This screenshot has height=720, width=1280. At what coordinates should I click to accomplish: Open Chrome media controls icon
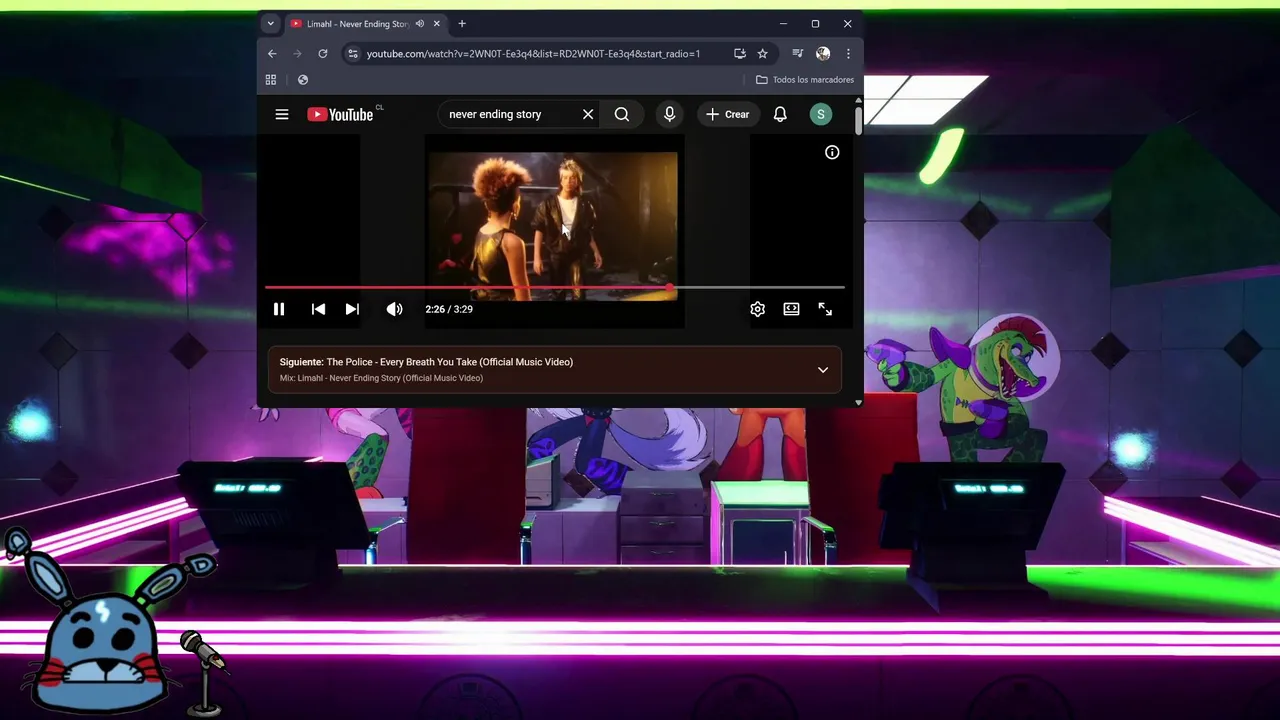[797, 54]
